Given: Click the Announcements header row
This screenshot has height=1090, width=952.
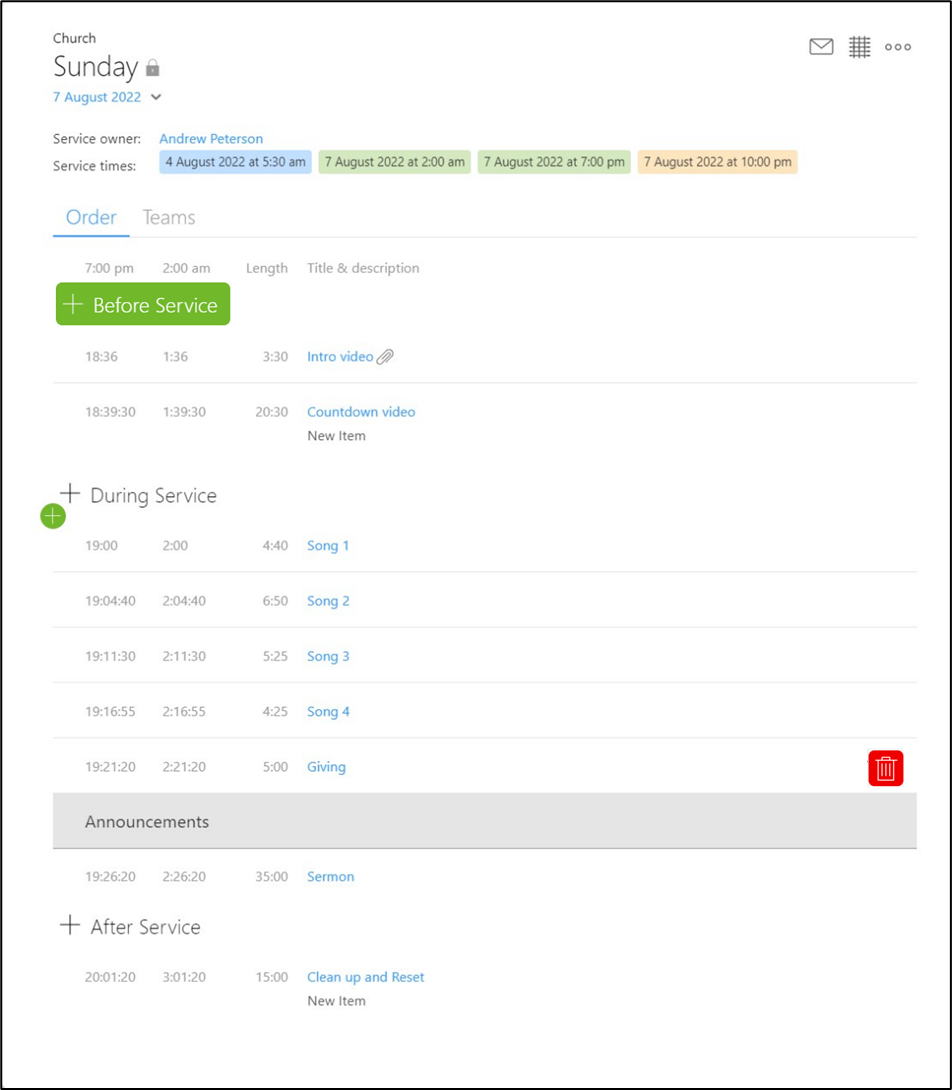Looking at the screenshot, I should [485, 821].
